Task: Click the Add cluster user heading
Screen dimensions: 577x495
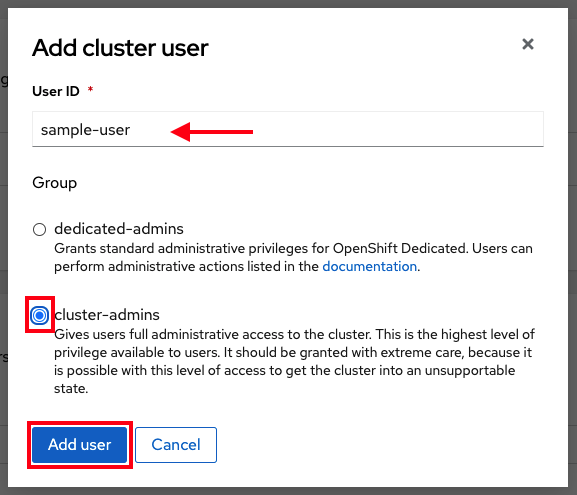Action: tap(120, 48)
